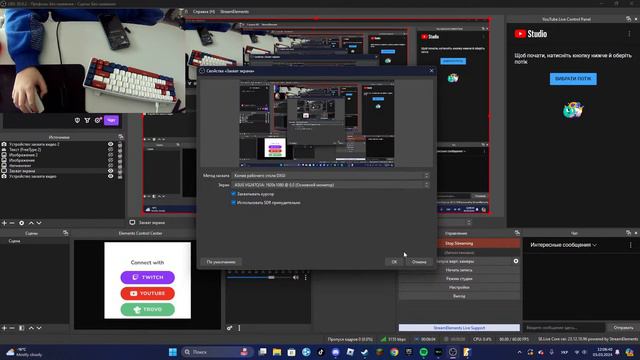Open advanced audio properties gear under mixer

click(x=230, y=328)
